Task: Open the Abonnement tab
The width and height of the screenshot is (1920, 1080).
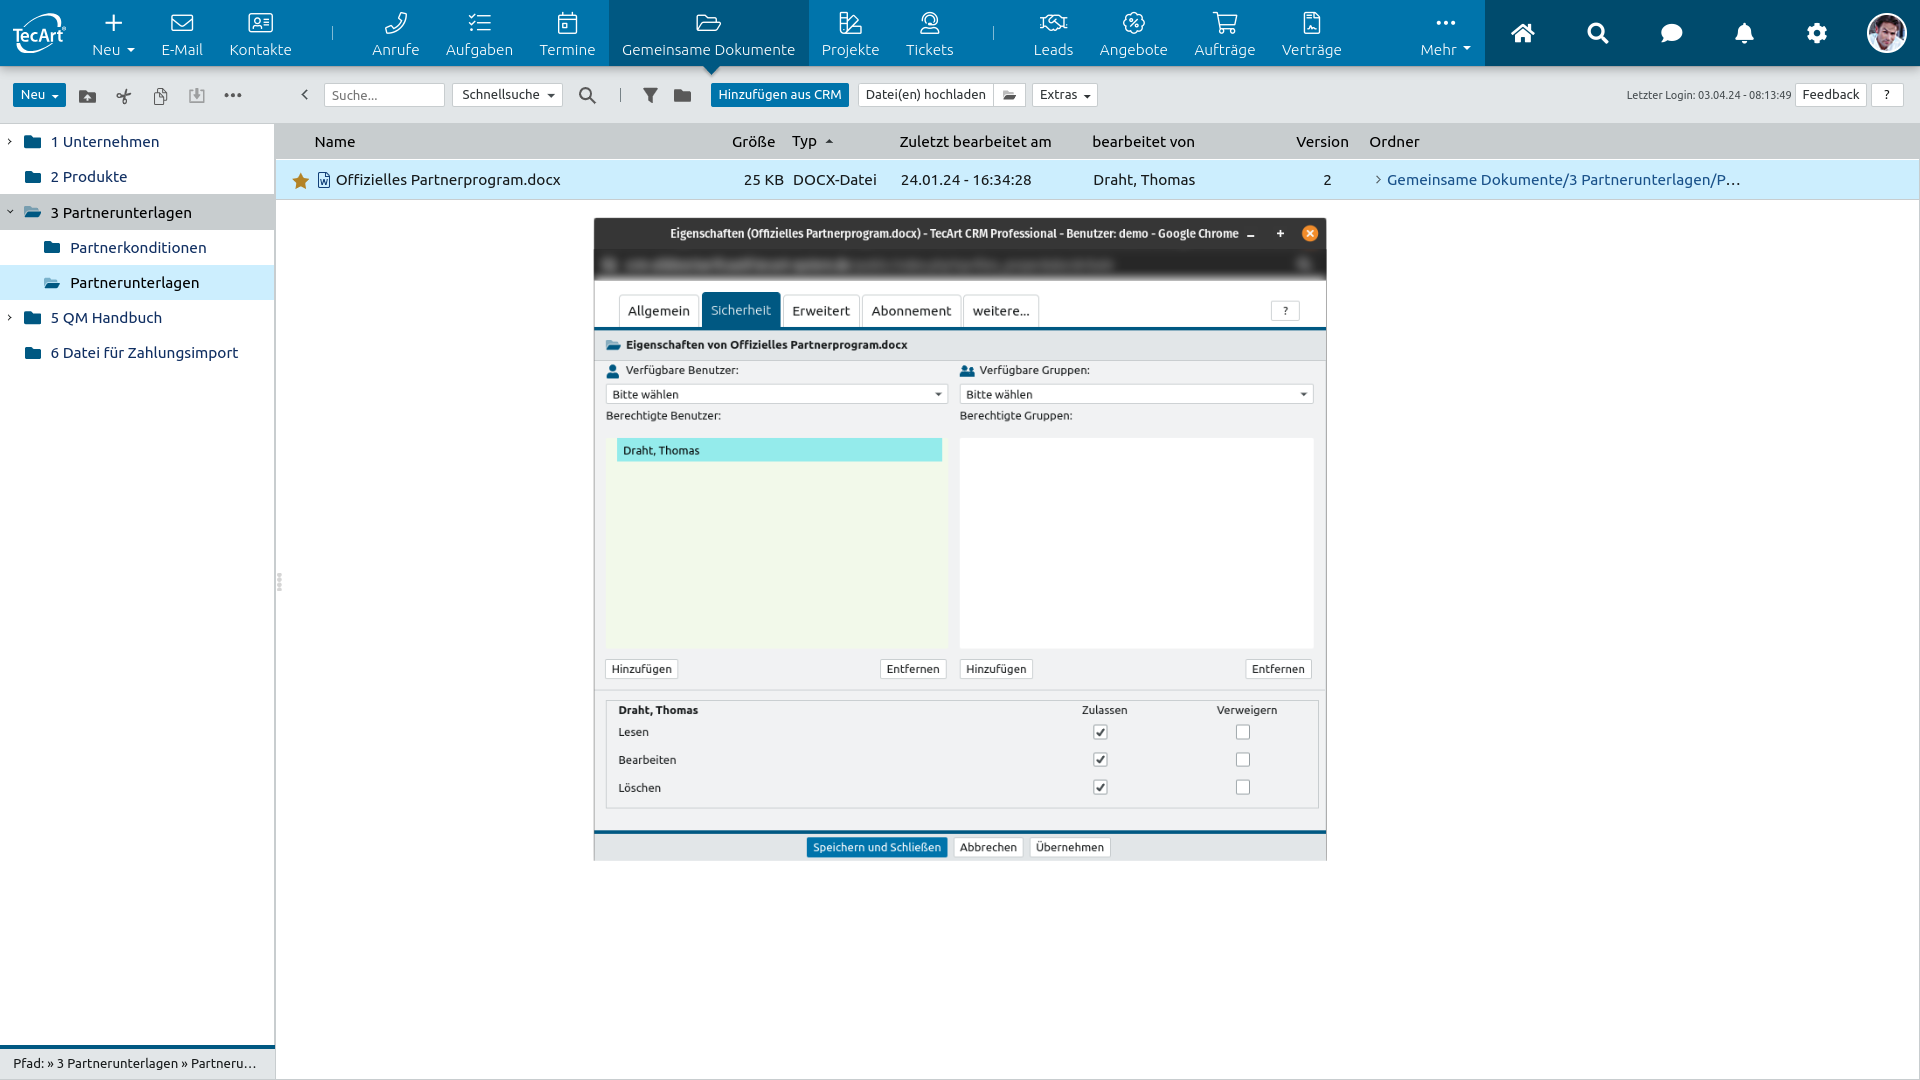Action: (910, 311)
